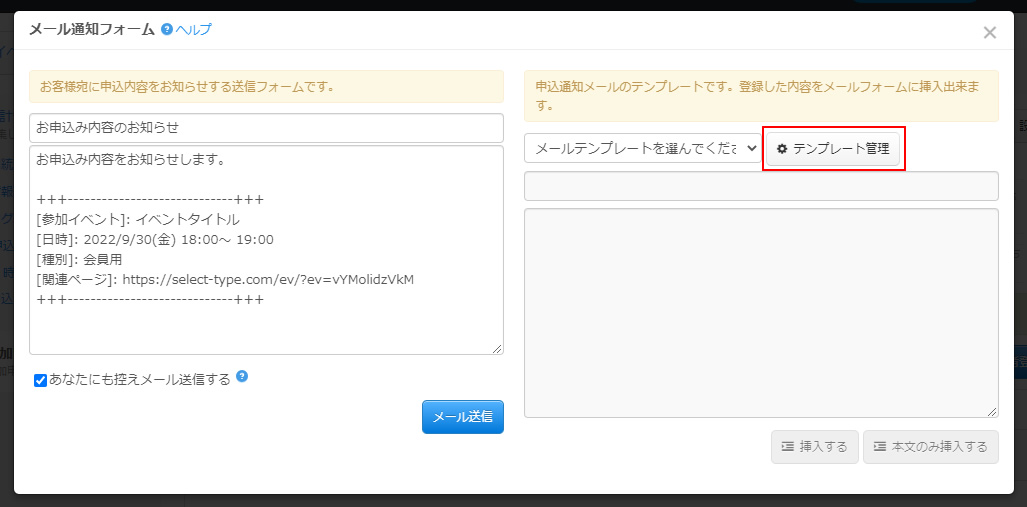Click the help icon next to 控えメール送信する
1027x507 pixels.
tap(242, 377)
